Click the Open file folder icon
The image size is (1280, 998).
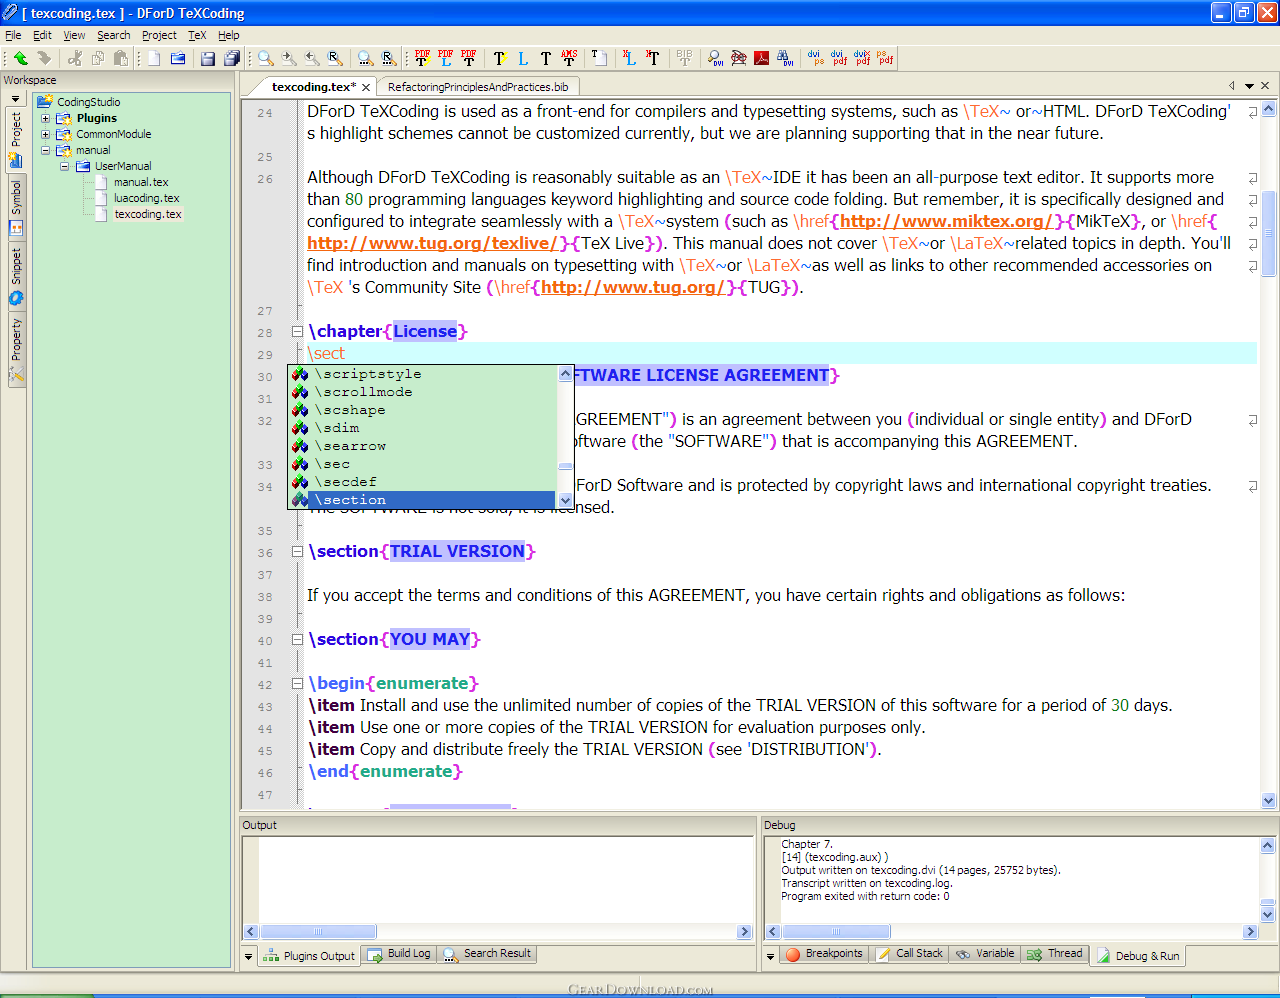point(178,58)
